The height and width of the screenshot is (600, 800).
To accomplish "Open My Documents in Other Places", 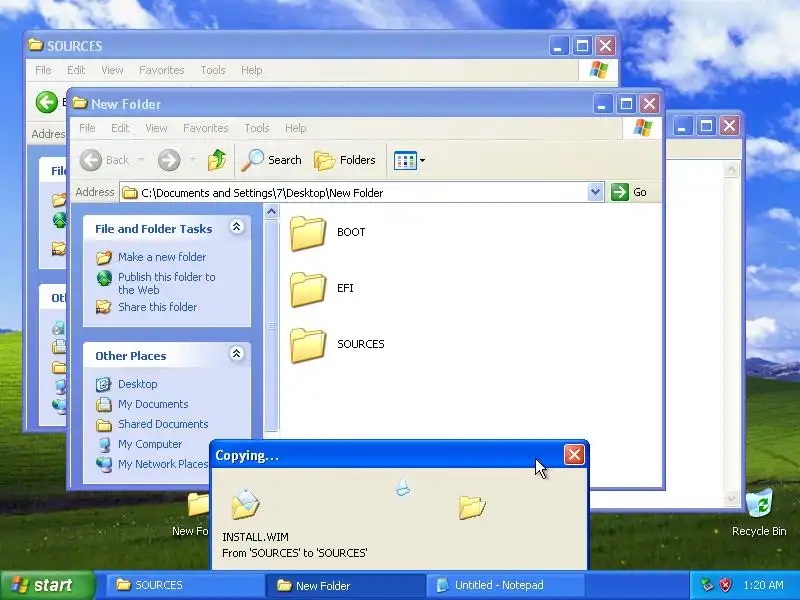I will coord(153,404).
